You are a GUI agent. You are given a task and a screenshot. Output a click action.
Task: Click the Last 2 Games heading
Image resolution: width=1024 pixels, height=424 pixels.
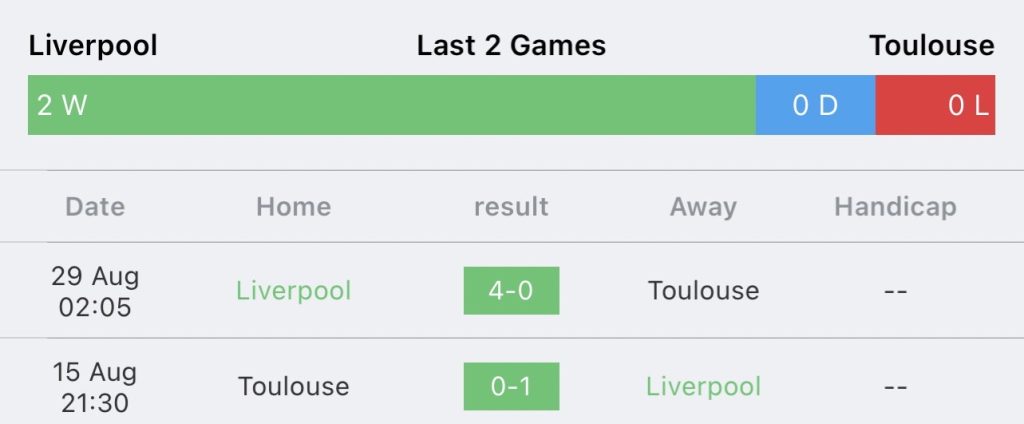coord(511,46)
